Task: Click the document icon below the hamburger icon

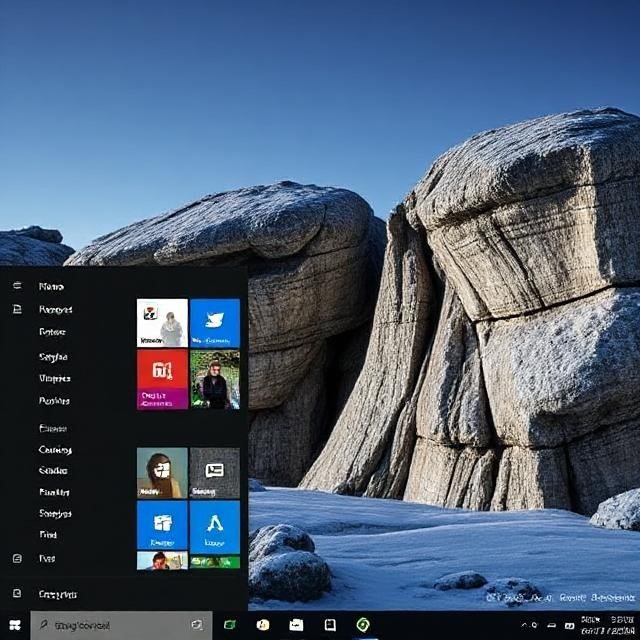Action: coord(17,309)
